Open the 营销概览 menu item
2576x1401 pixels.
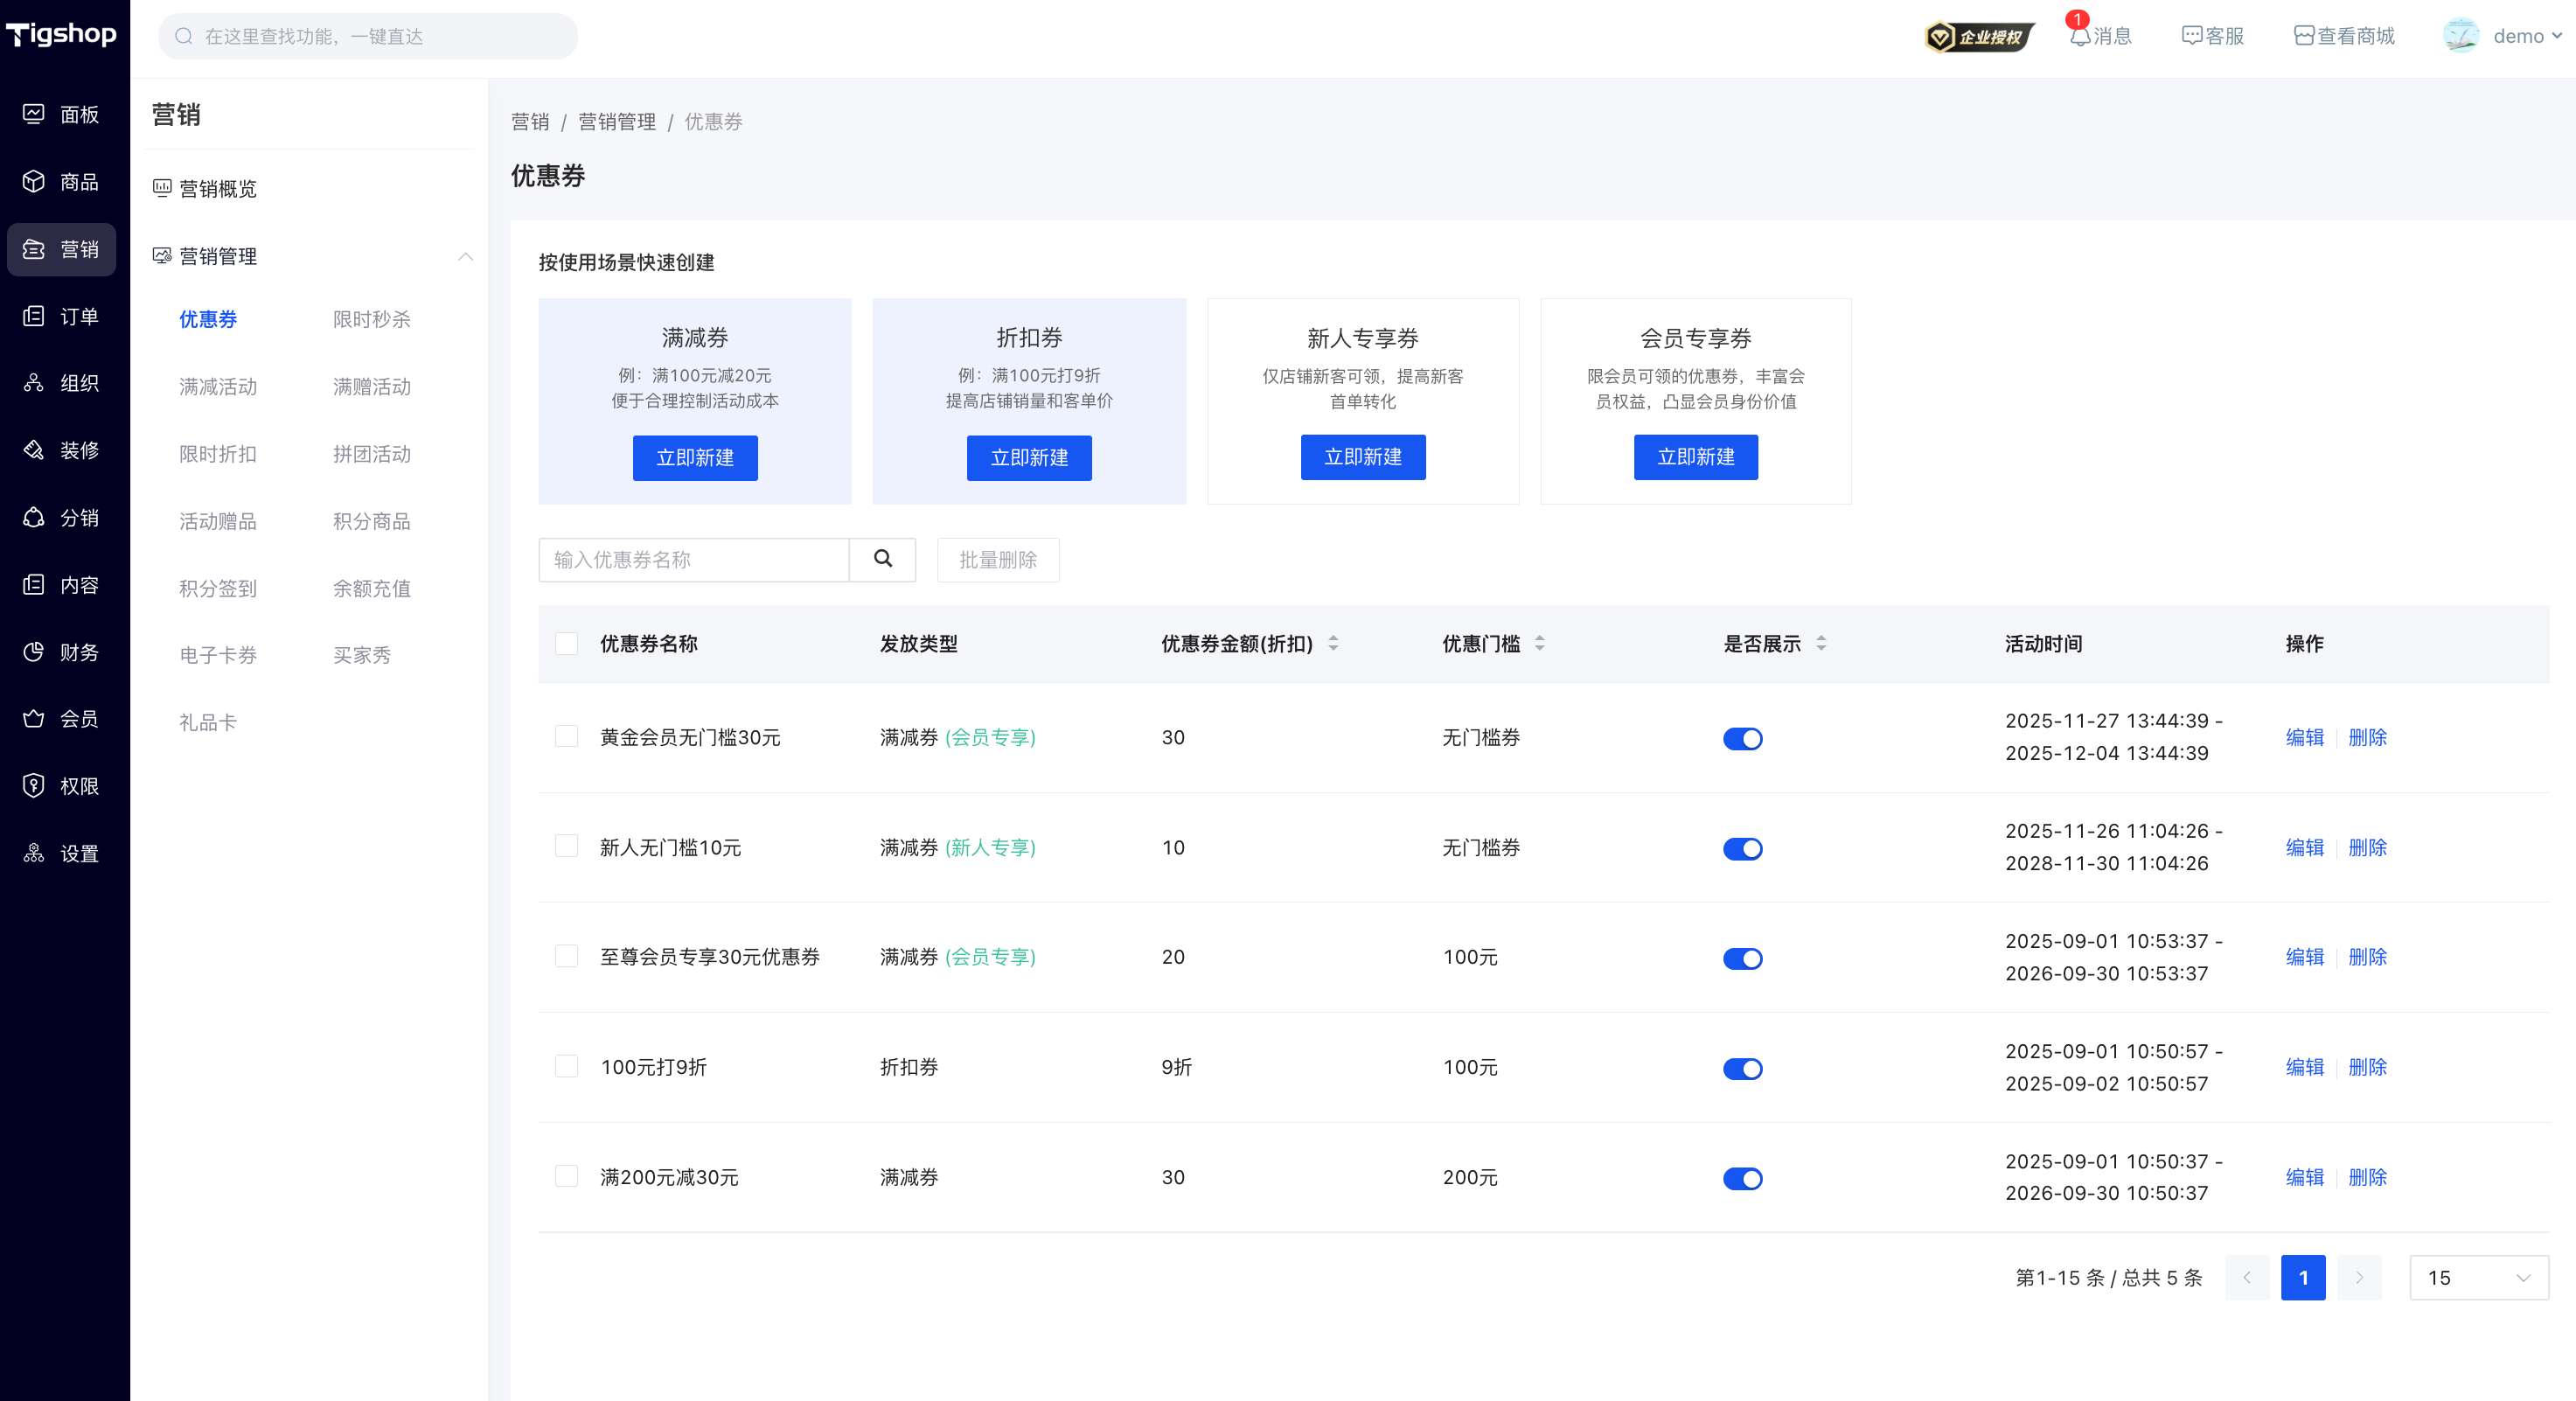(x=217, y=188)
